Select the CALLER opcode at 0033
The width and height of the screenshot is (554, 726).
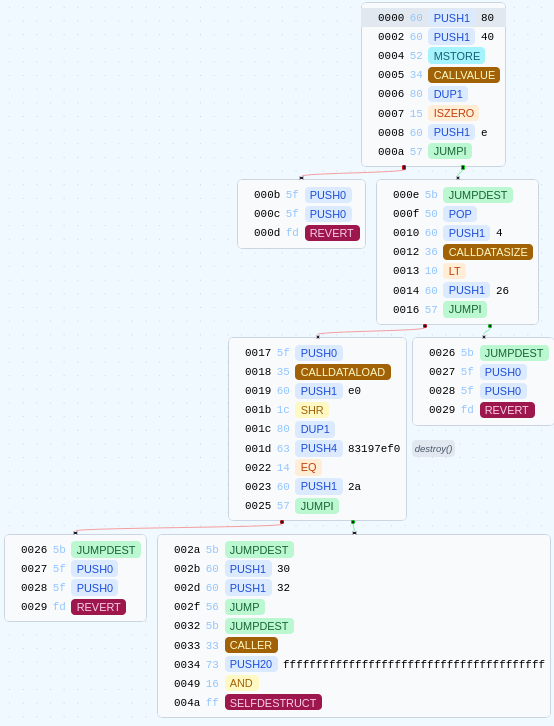251,645
